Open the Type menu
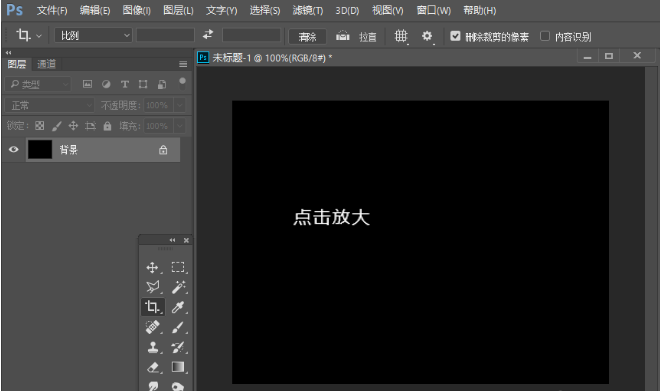Viewport: 660px width, 391px height. click(221, 11)
